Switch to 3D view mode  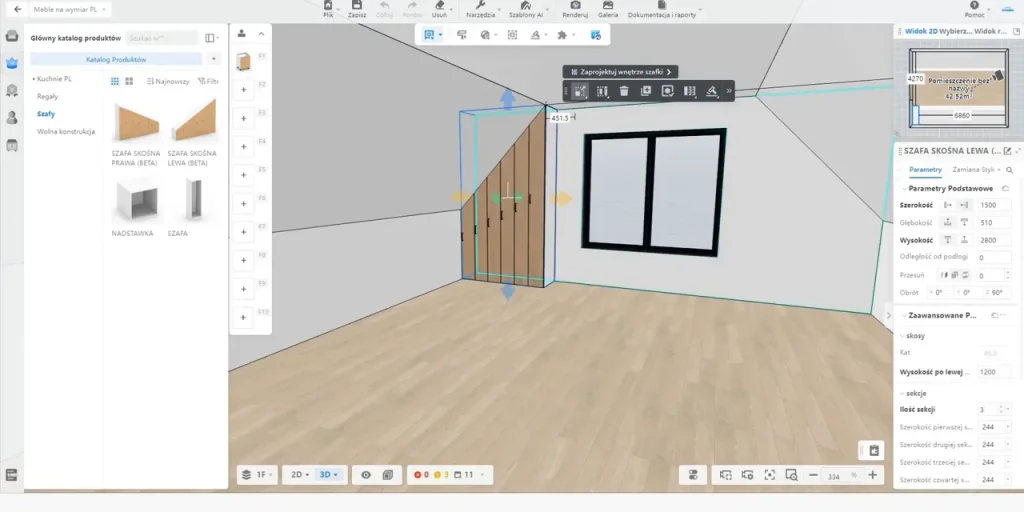coord(328,475)
